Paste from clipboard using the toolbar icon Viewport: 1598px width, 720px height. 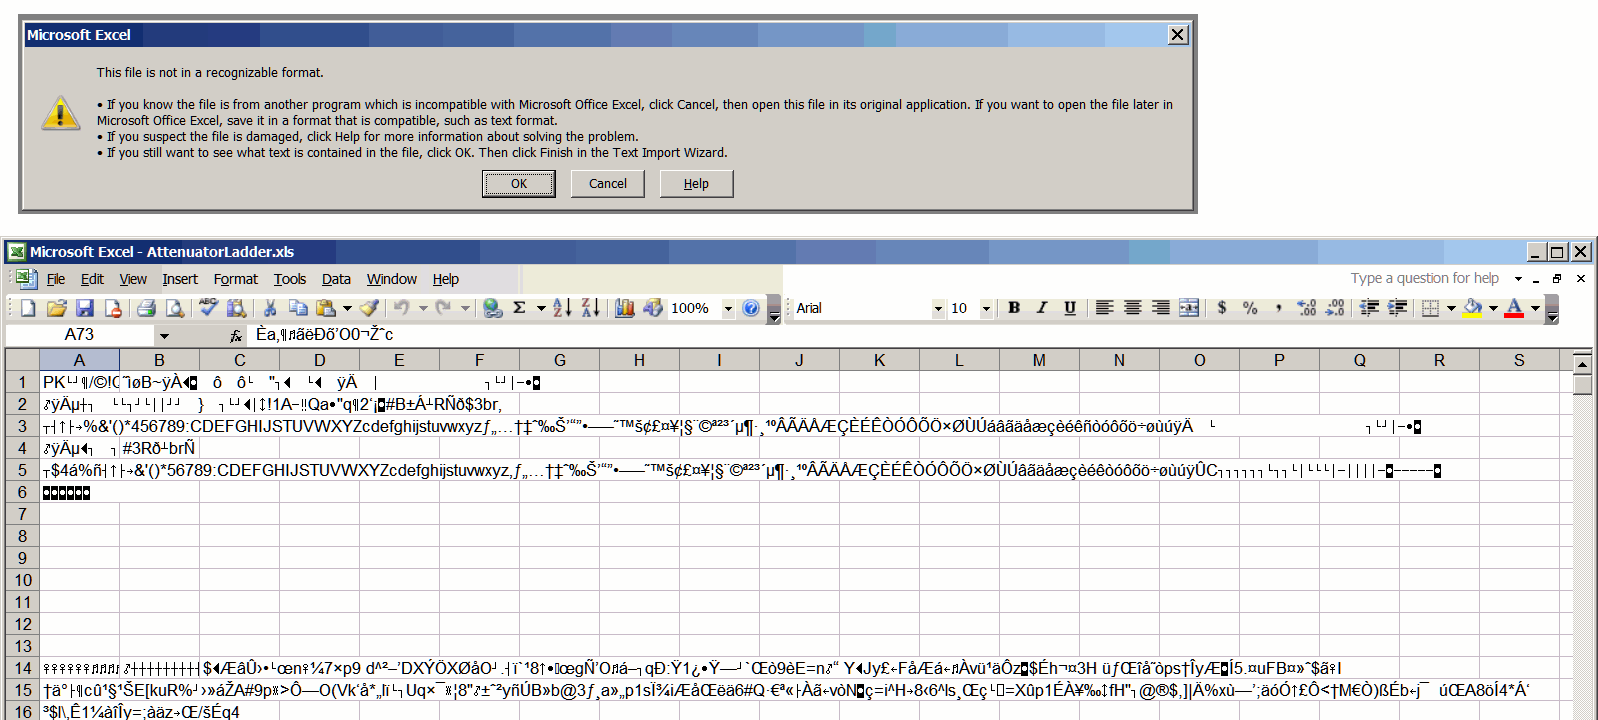point(325,308)
